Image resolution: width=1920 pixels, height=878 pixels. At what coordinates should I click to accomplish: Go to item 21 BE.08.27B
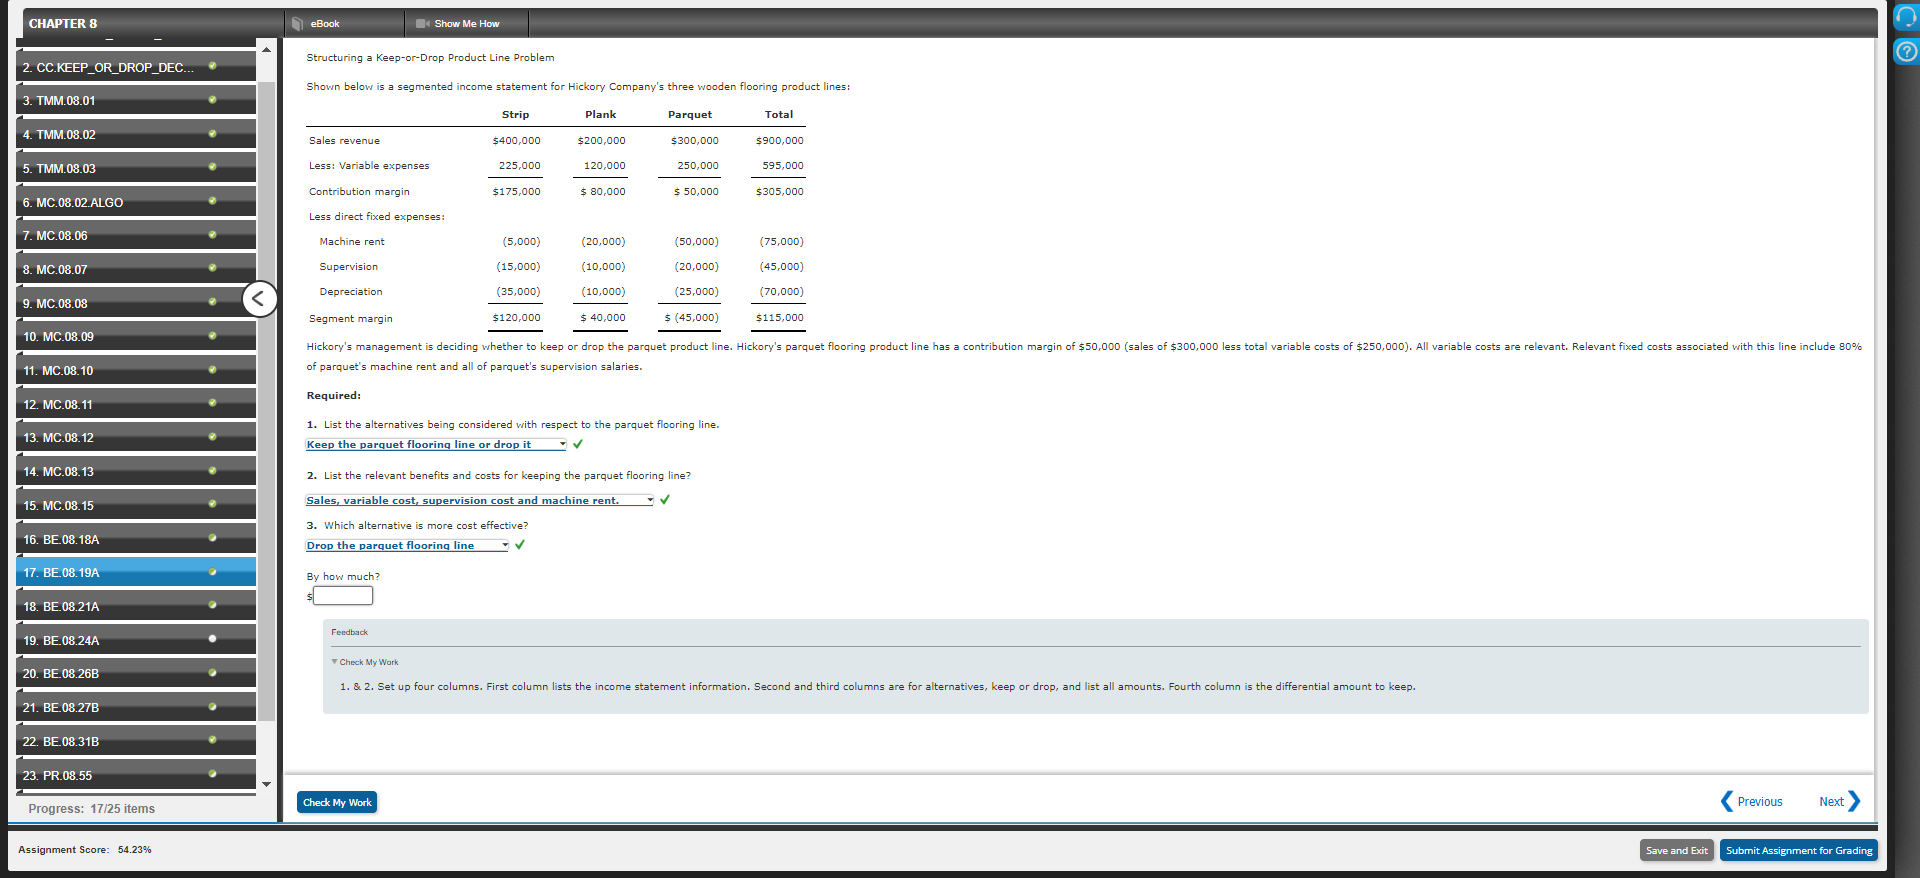pyautogui.click(x=136, y=707)
